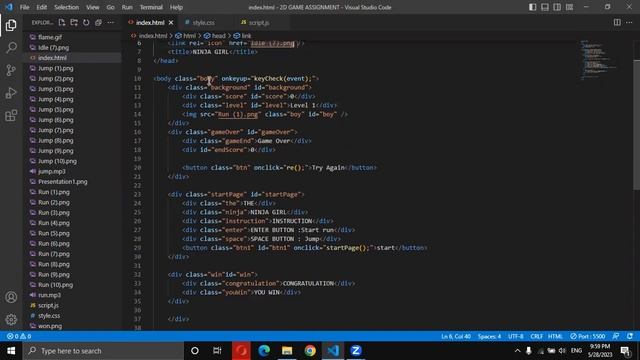Open the Explorer view in activity bar
The height and width of the screenshot is (360, 640).
11,25
